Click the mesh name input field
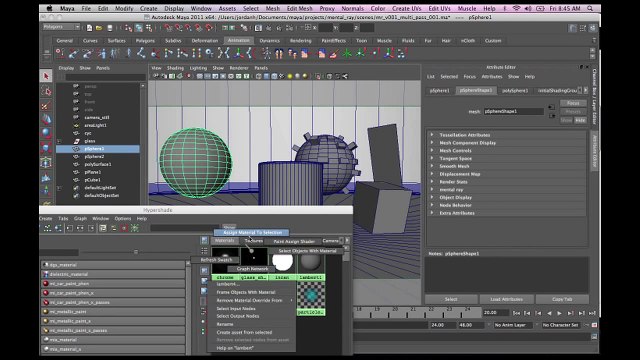Viewport: 640px width, 360px height. (x=513, y=111)
